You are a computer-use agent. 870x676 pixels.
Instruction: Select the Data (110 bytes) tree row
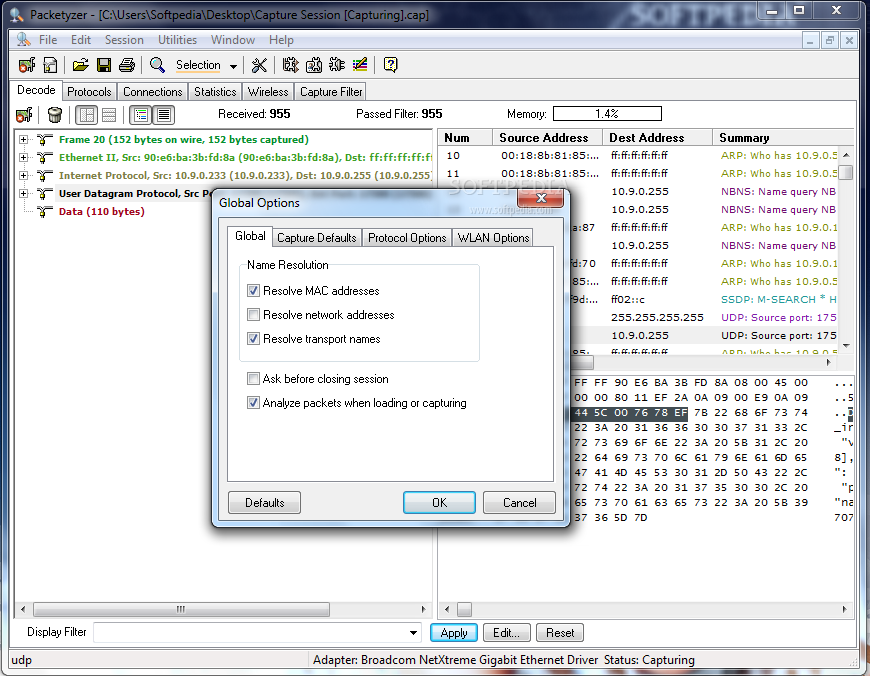pyautogui.click(x=102, y=211)
